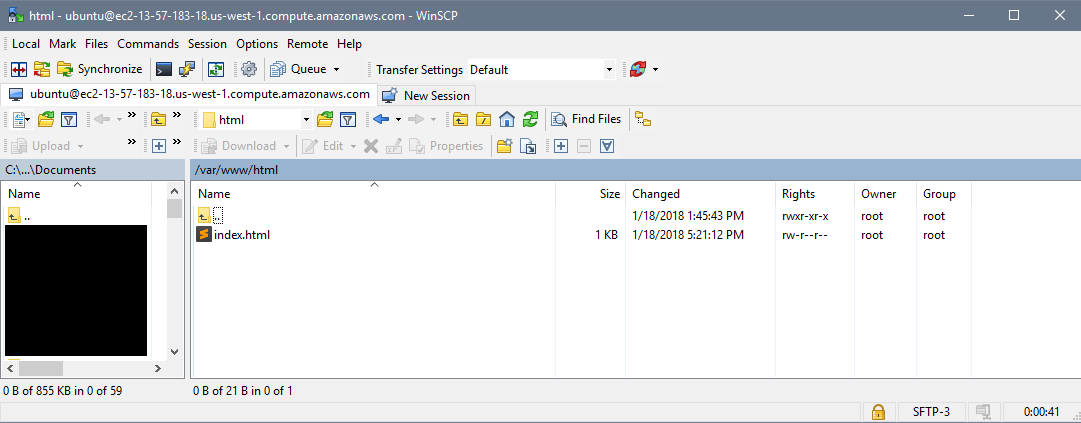Click local vertical scrollbar down arrow
The height and width of the screenshot is (423, 1081).
pos(174,351)
